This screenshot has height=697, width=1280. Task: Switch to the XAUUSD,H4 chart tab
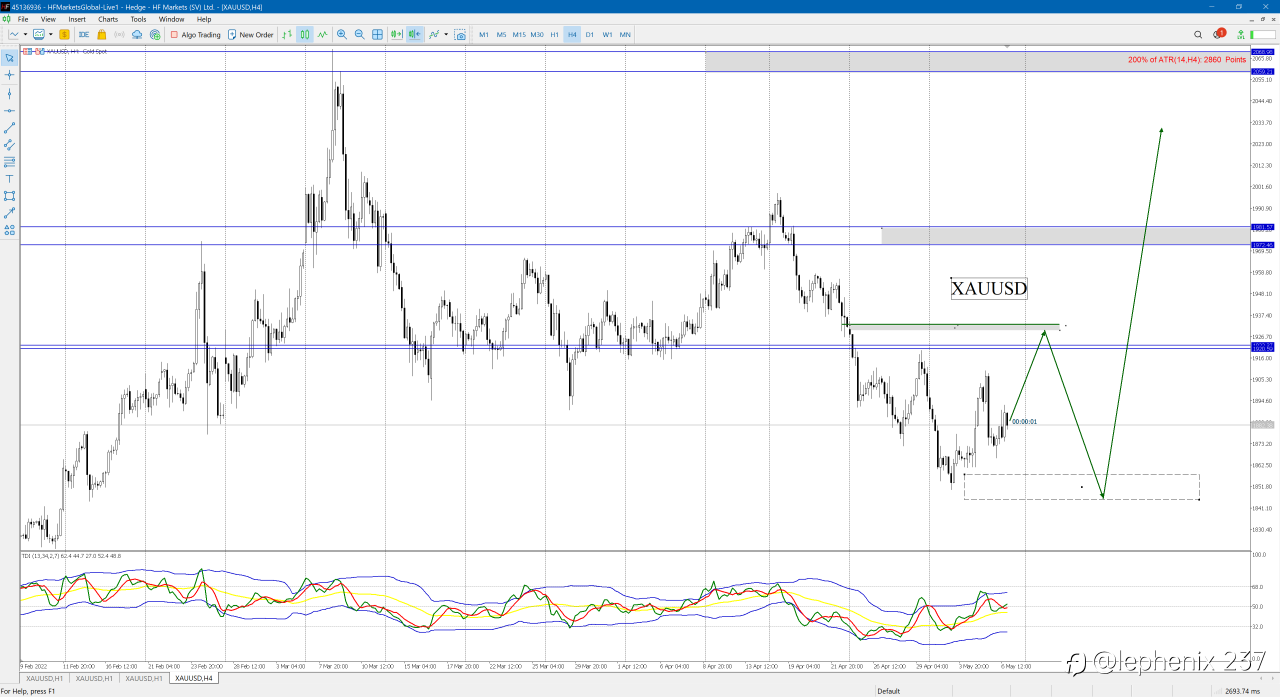coord(193,678)
